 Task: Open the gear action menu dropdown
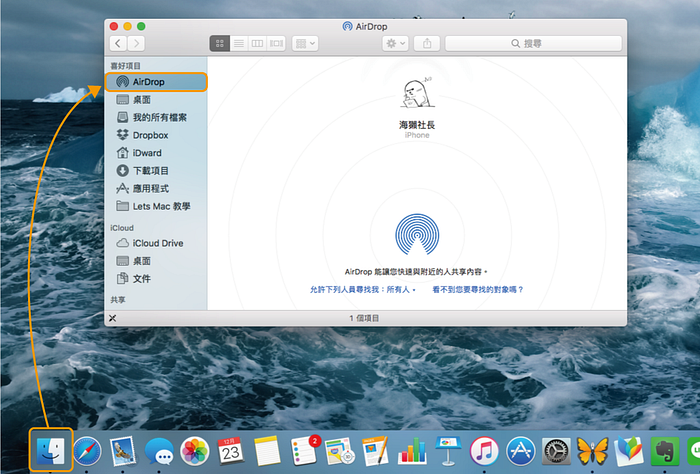point(395,43)
